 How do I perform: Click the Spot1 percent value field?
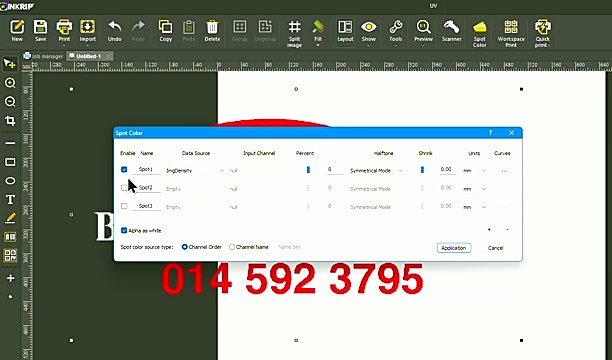click(335, 169)
